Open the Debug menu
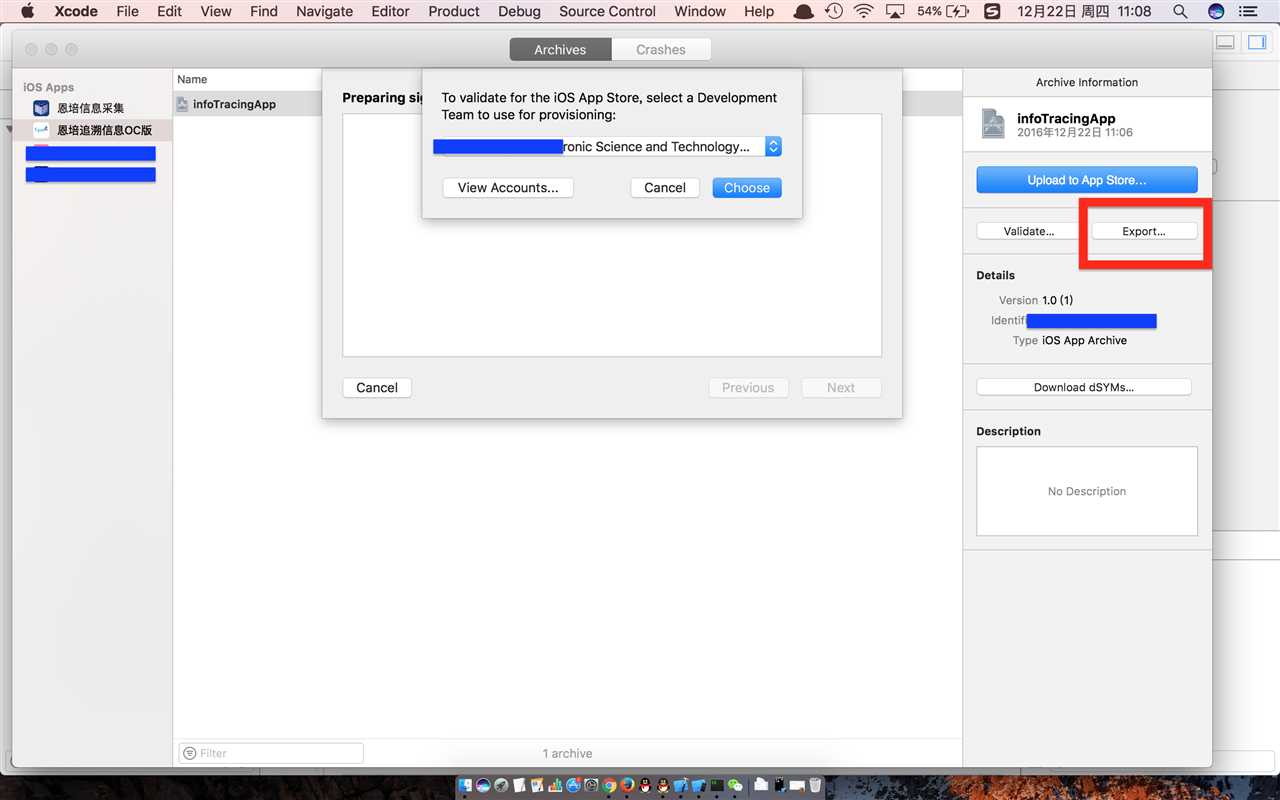This screenshot has height=800, width=1280. coord(520,11)
